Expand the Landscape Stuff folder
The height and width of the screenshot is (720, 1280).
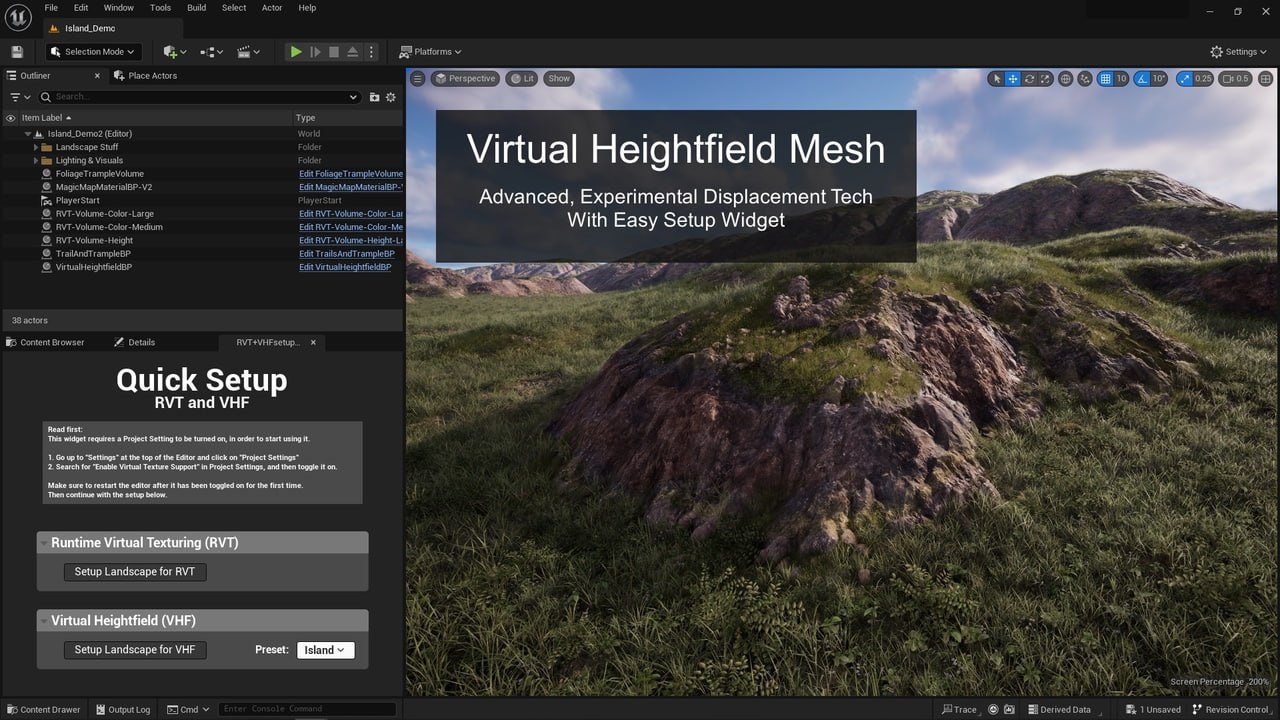37,147
